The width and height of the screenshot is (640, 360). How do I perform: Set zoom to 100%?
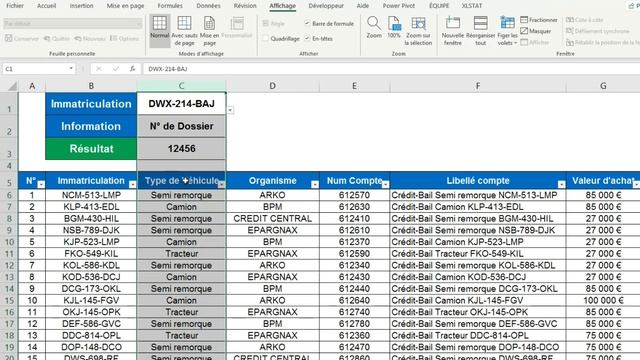394,27
